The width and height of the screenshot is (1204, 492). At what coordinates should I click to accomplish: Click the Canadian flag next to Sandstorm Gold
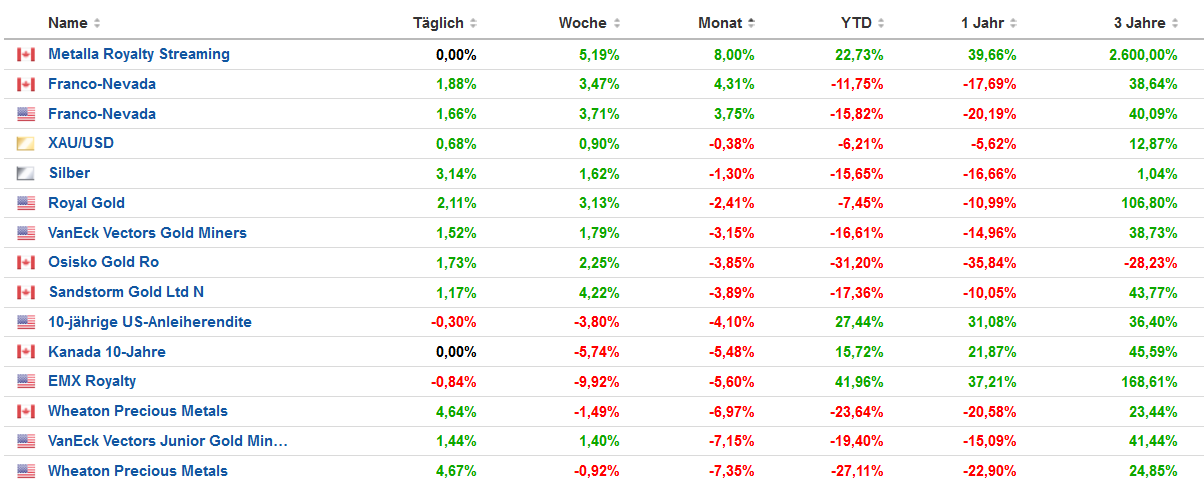pyautogui.click(x=26, y=292)
